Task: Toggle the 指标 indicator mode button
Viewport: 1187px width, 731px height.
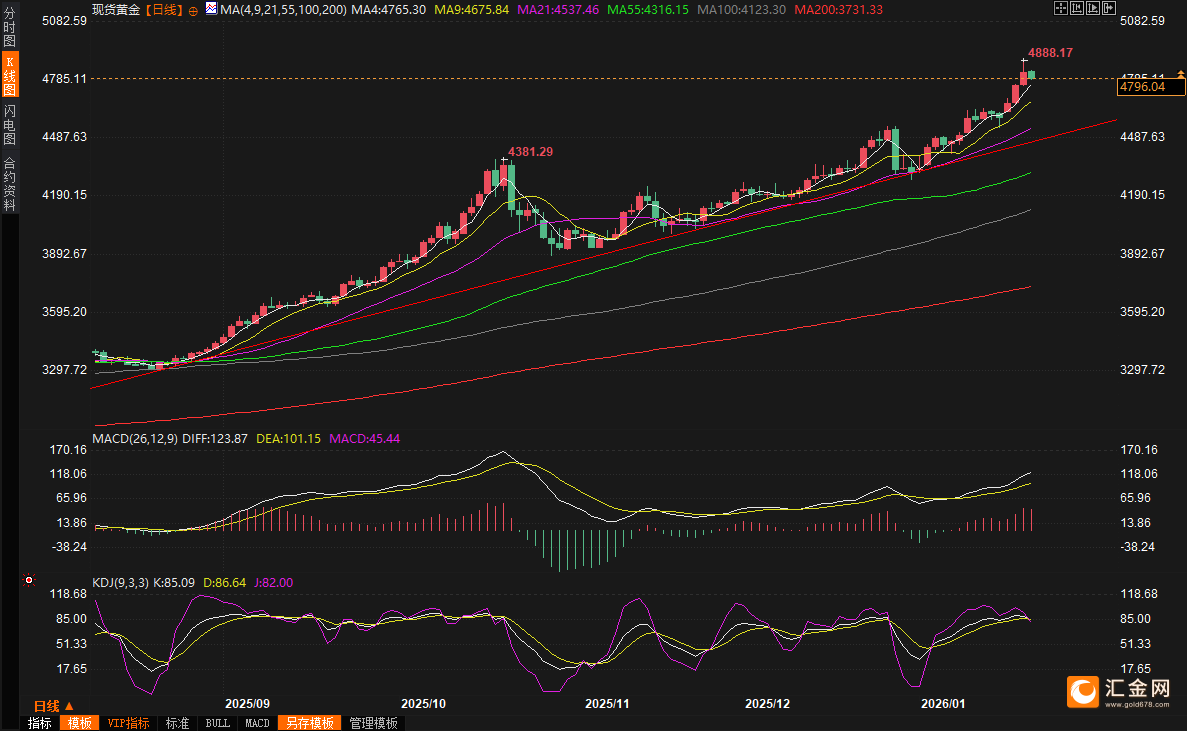Action: (x=40, y=723)
